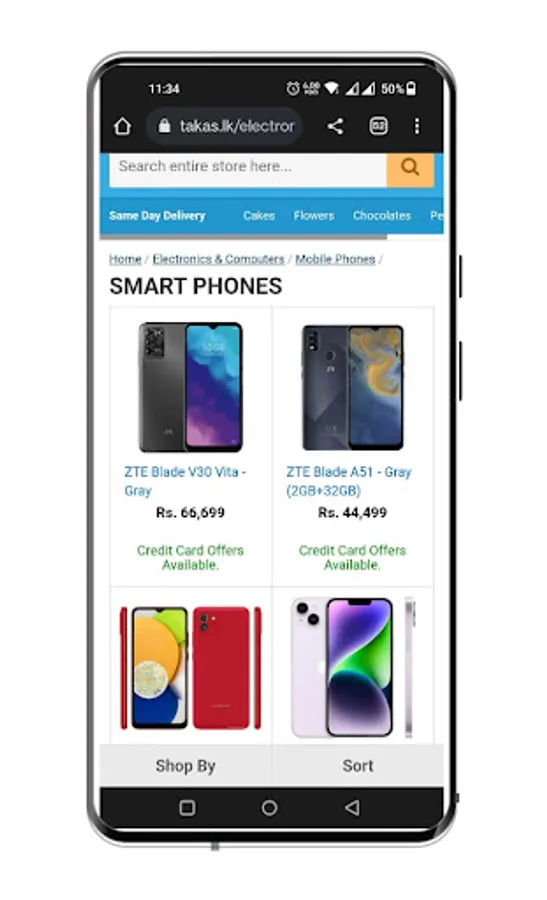Viewport: 547px width, 900px height.
Task: Tap the recent apps square icon
Action: pyautogui.click(x=187, y=808)
